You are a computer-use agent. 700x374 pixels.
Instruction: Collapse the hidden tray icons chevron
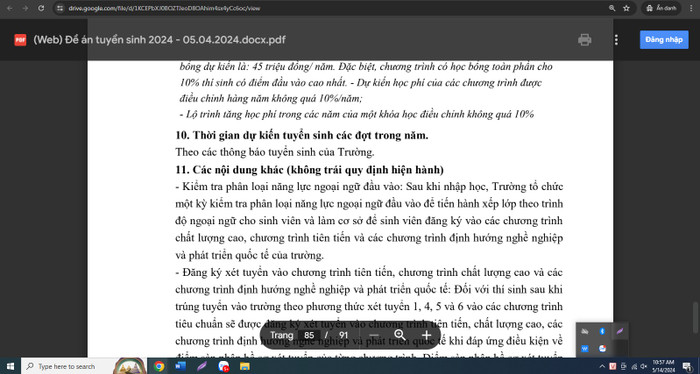(x=602, y=366)
